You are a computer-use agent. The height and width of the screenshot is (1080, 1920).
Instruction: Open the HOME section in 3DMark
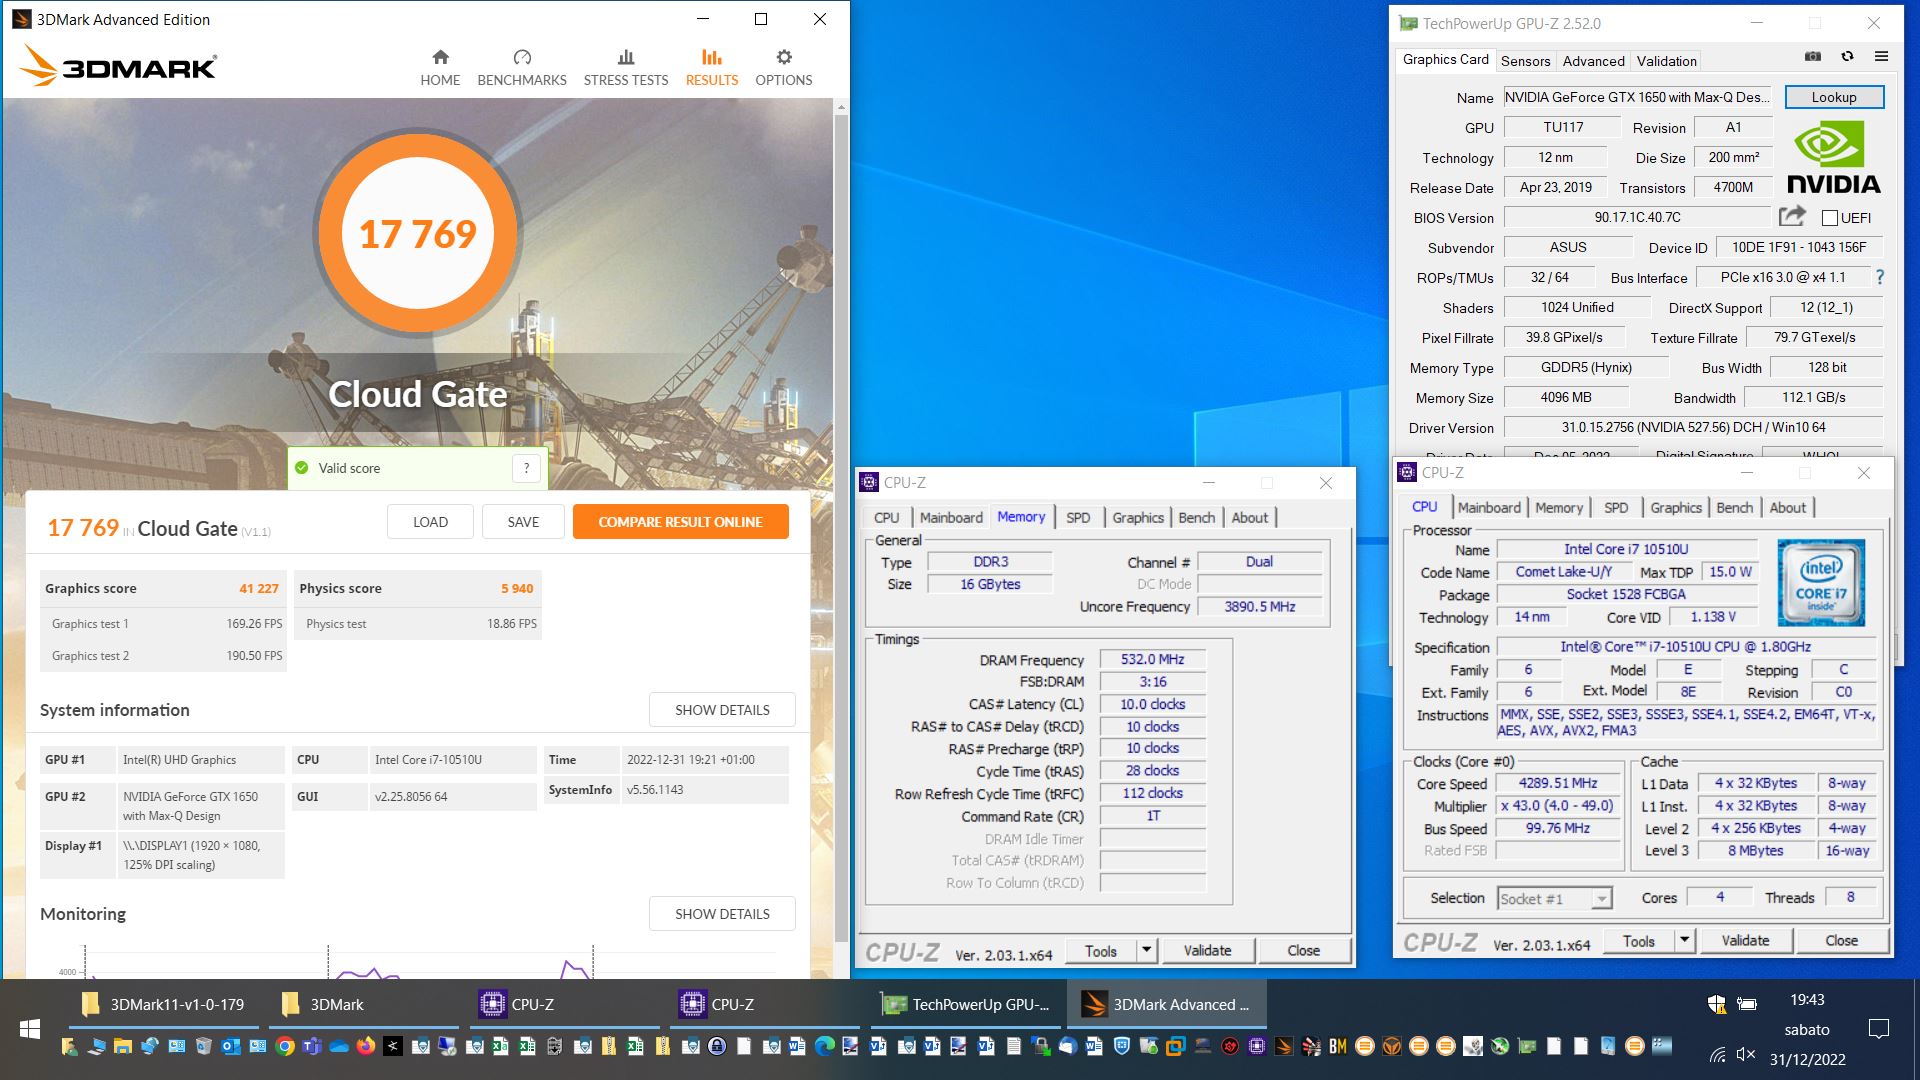click(x=440, y=68)
